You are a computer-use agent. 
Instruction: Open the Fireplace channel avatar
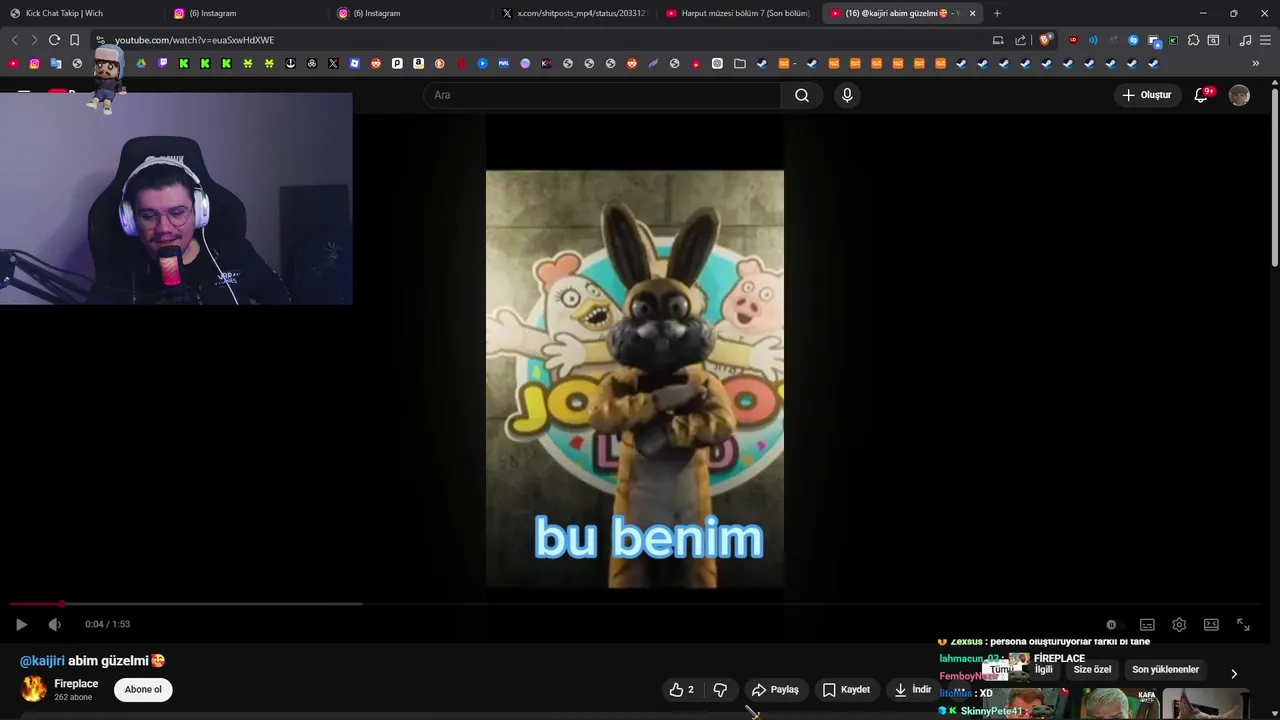[34, 689]
